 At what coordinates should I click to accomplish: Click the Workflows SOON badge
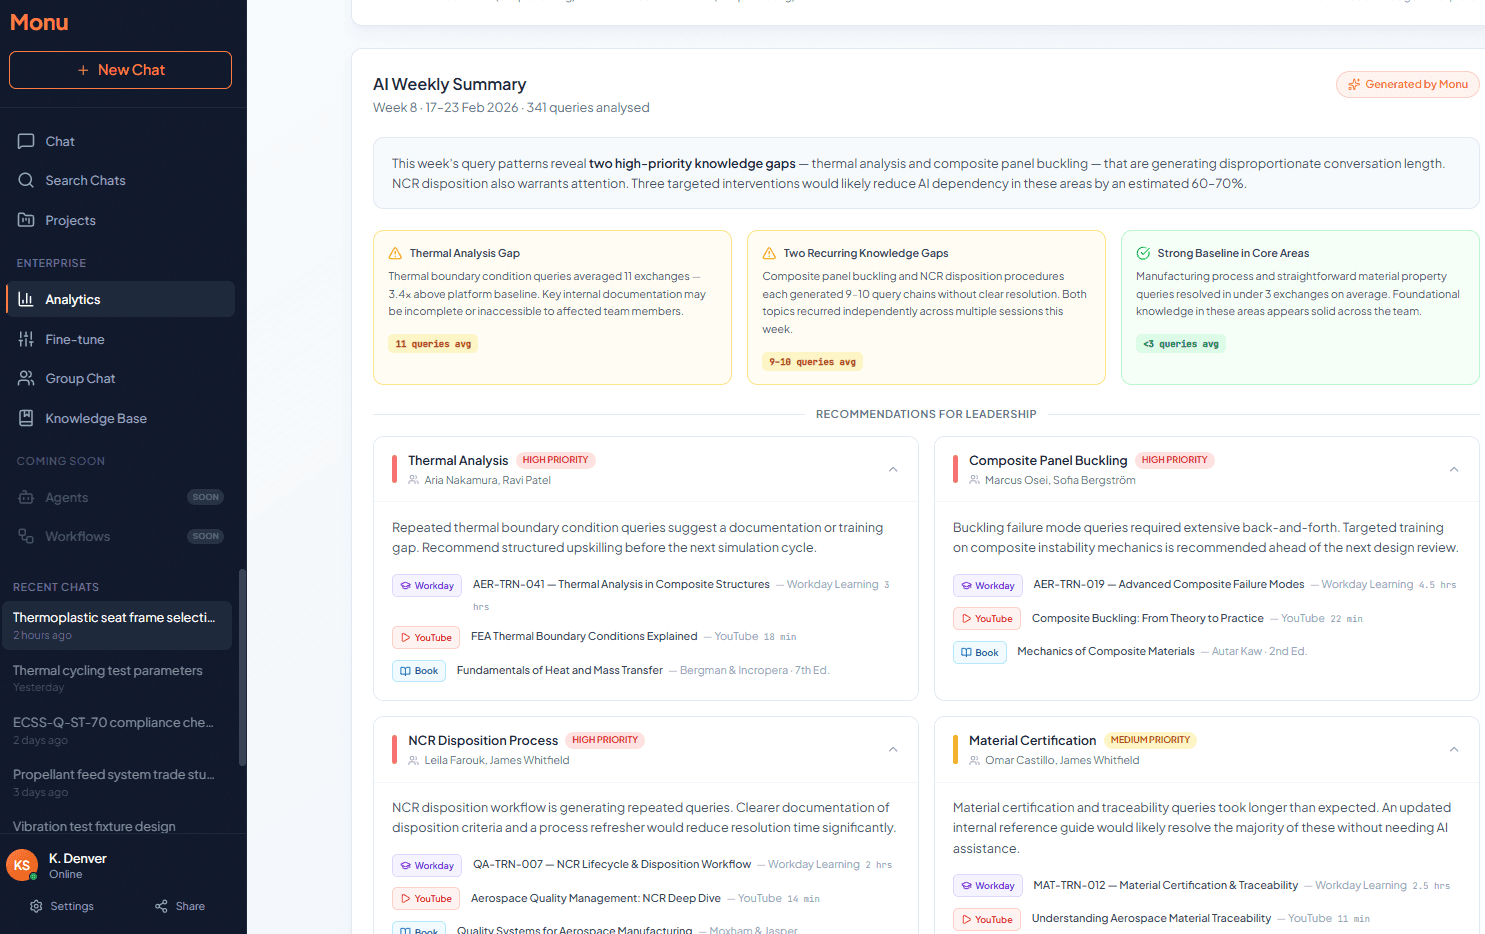pos(205,536)
